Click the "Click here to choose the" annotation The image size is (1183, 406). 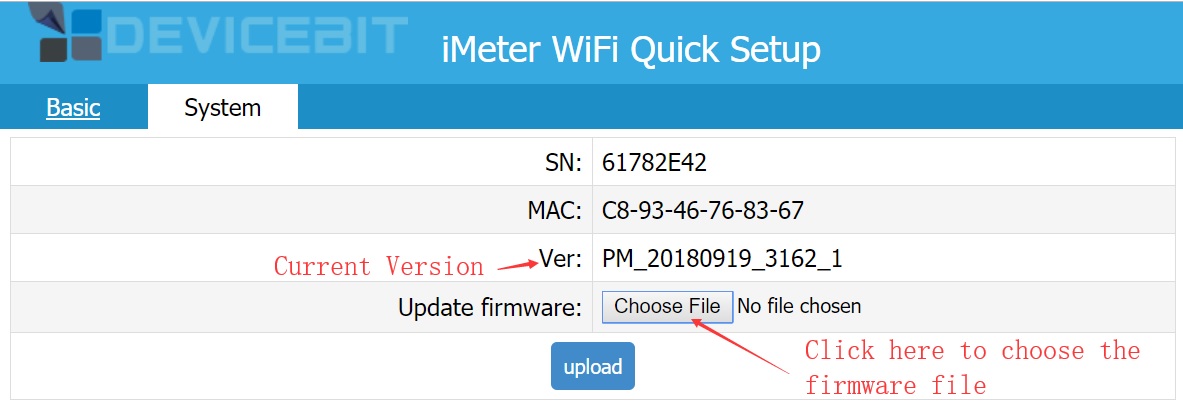(x=972, y=351)
